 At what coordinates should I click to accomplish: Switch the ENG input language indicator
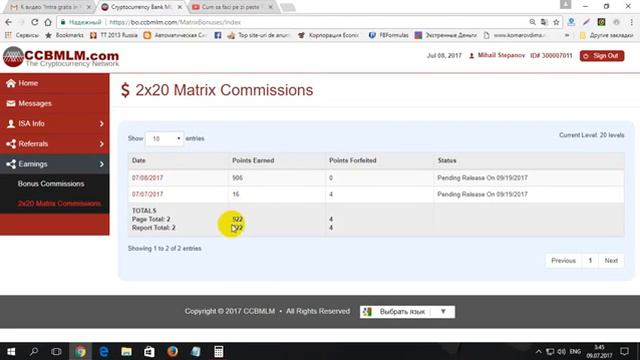[575, 351]
